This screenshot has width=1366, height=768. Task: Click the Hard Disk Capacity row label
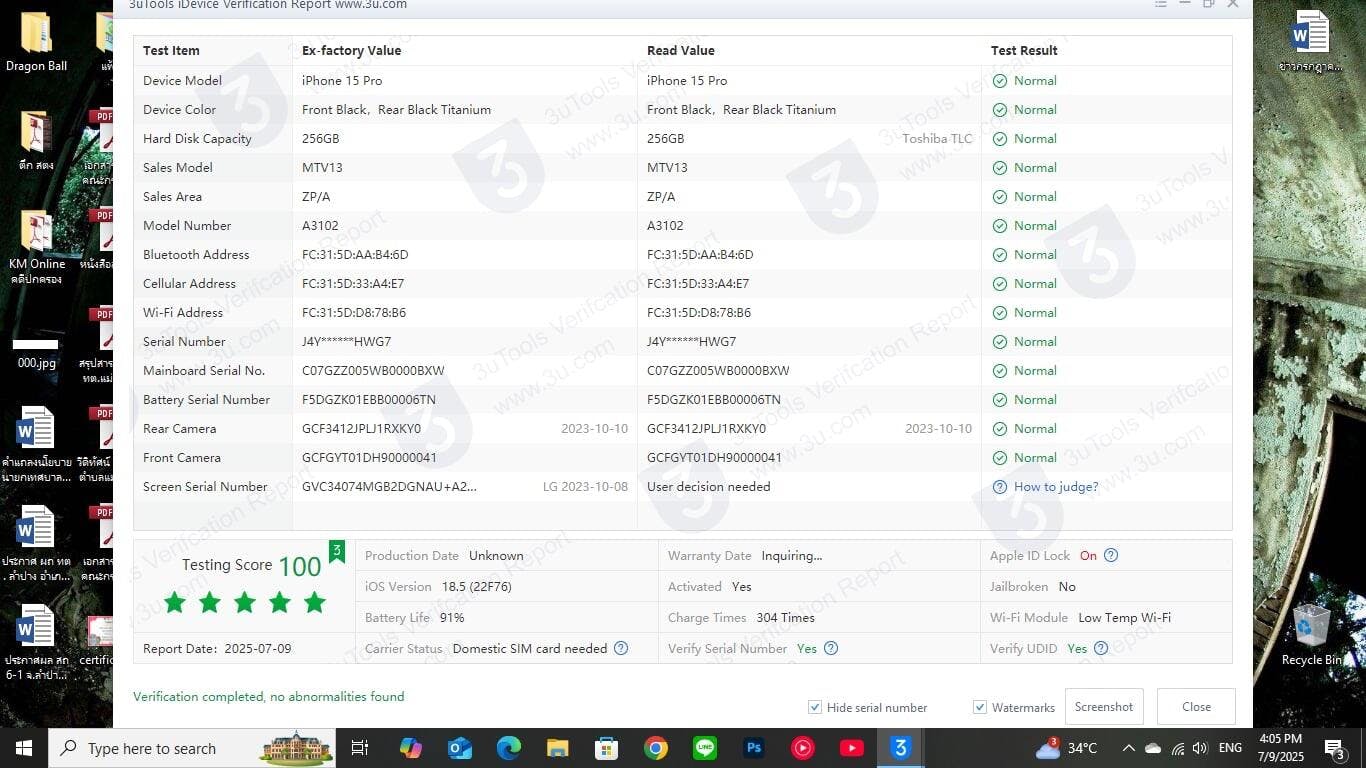[x=197, y=139]
